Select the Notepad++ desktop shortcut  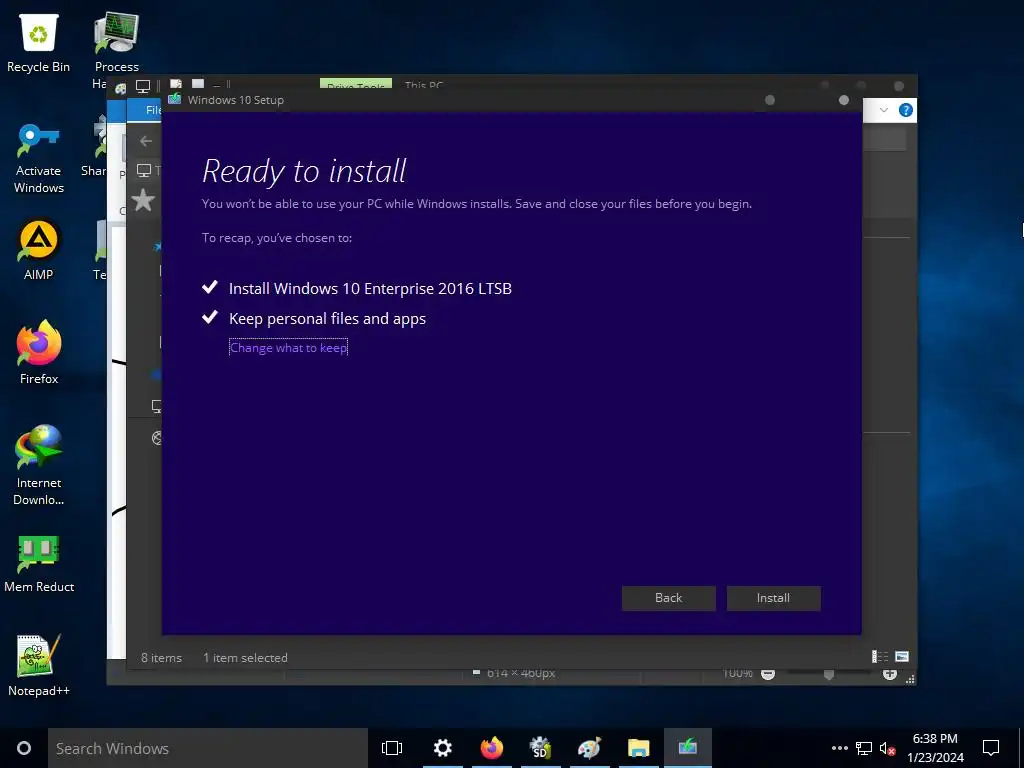coord(39,665)
